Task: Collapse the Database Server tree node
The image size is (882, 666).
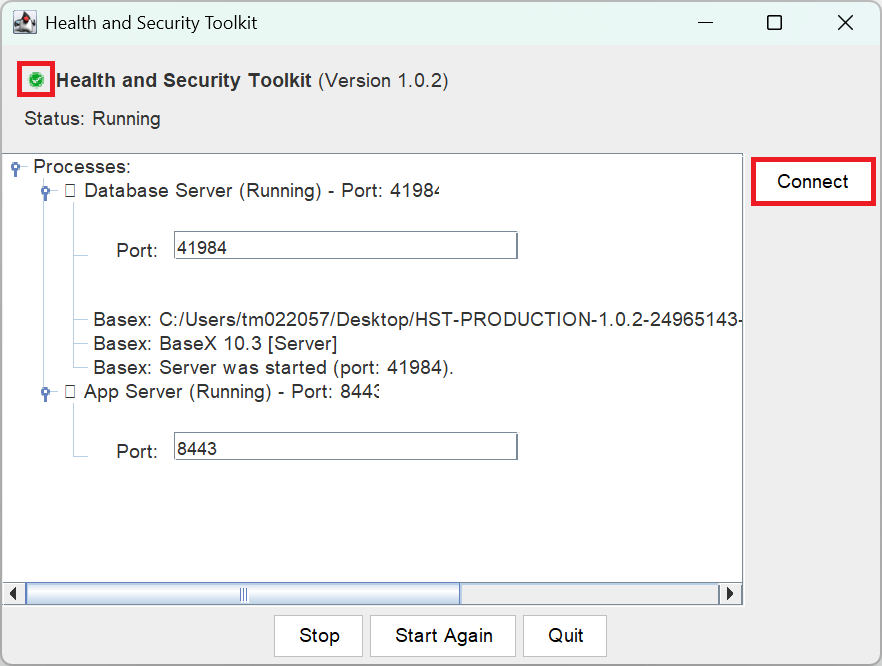Action: 46,191
